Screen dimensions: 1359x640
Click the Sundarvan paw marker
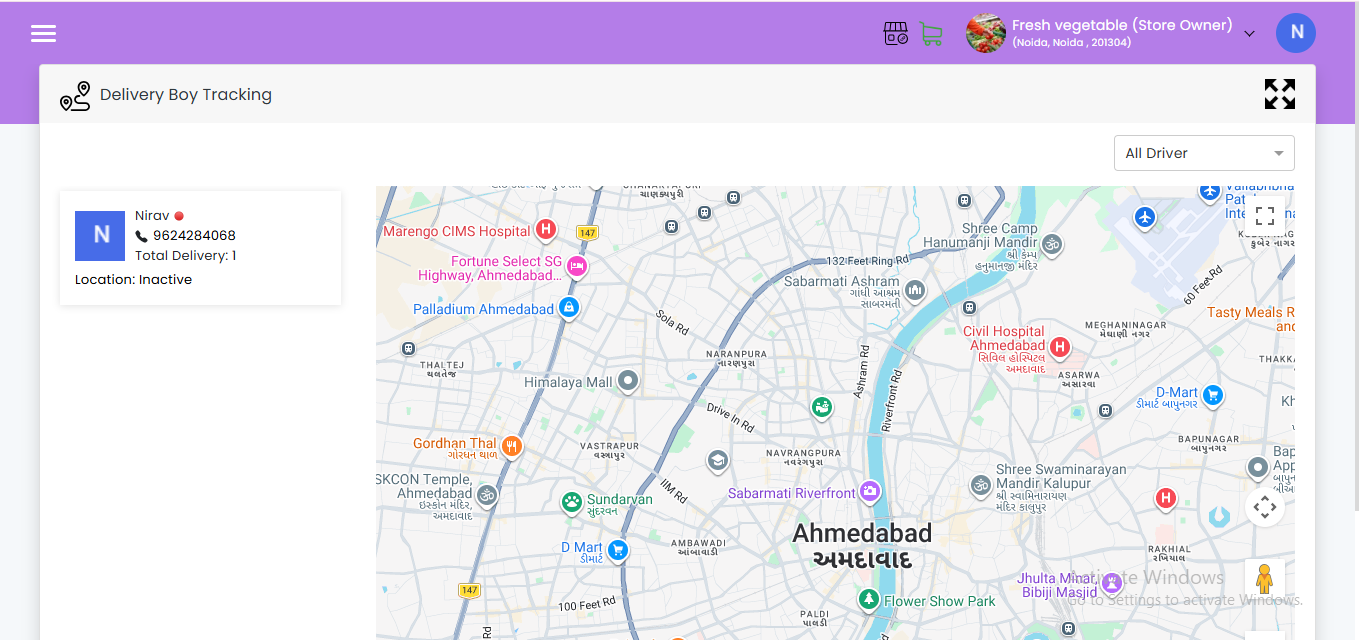click(x=572, y=502)
